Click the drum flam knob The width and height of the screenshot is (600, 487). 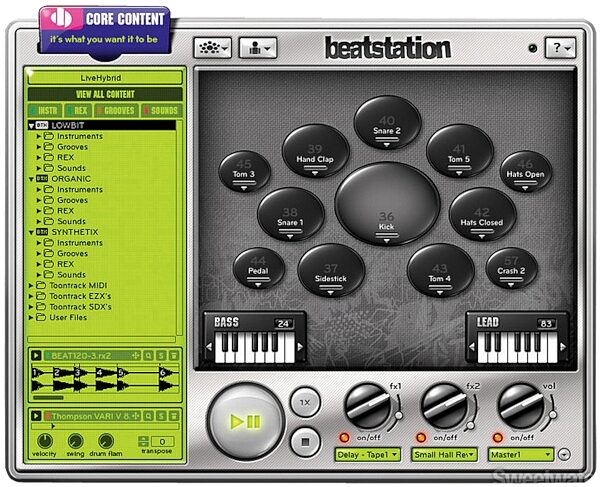(106, 441)
